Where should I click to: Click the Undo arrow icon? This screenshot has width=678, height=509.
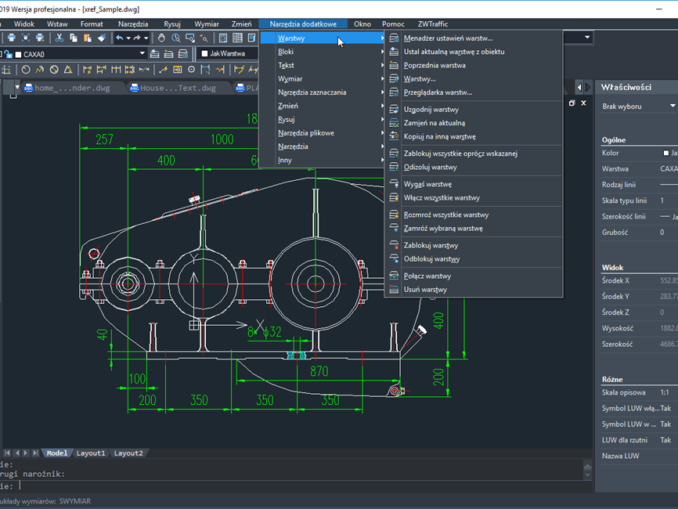119,38
